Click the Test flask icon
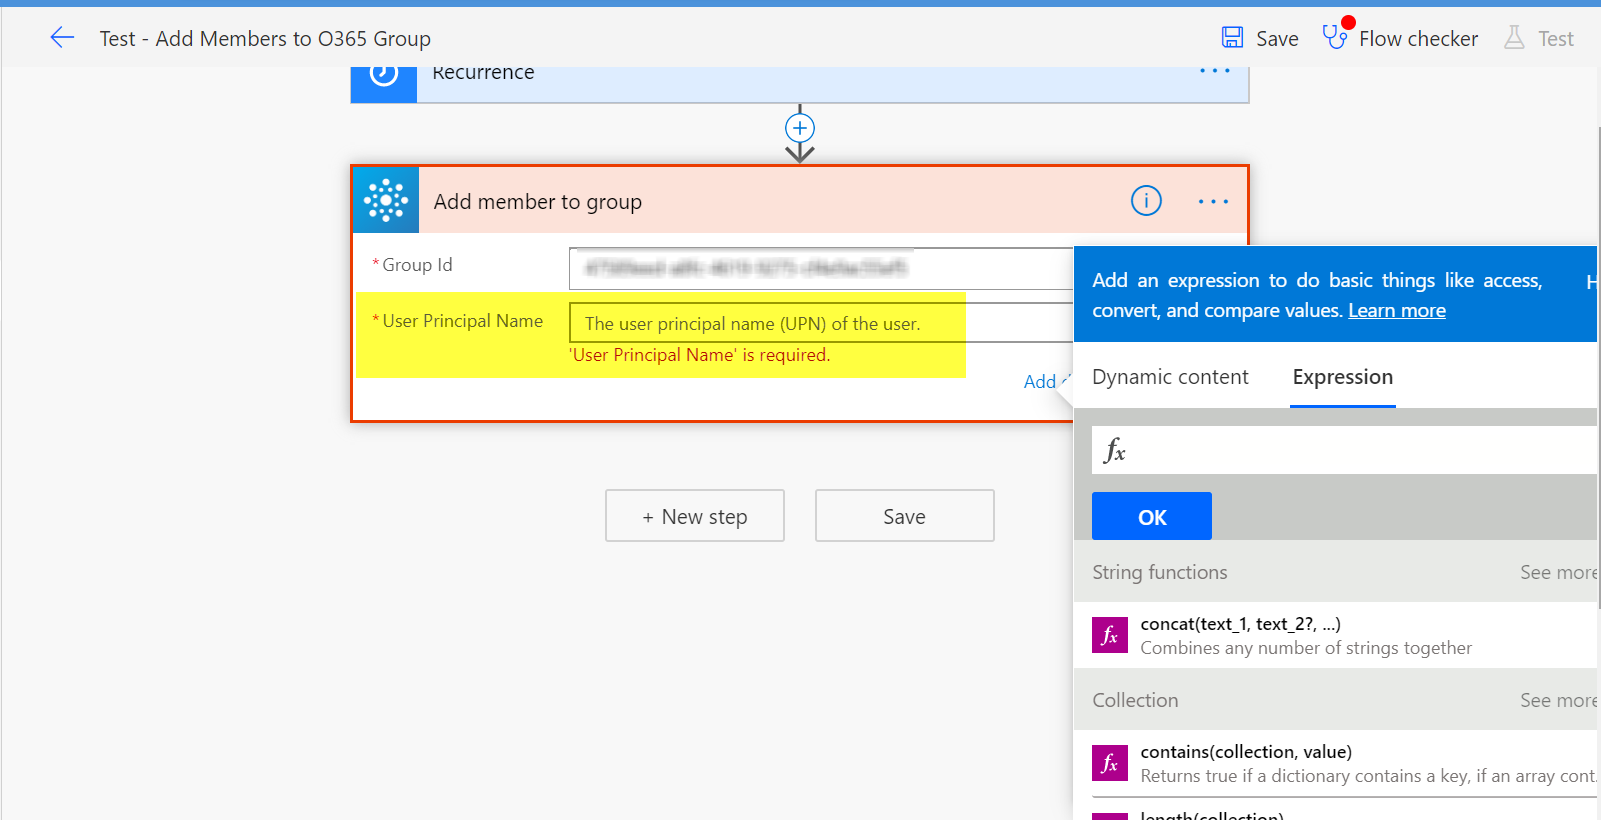Image resolution: width=1601 pixels, height=820 pixels. (1514, 38)
